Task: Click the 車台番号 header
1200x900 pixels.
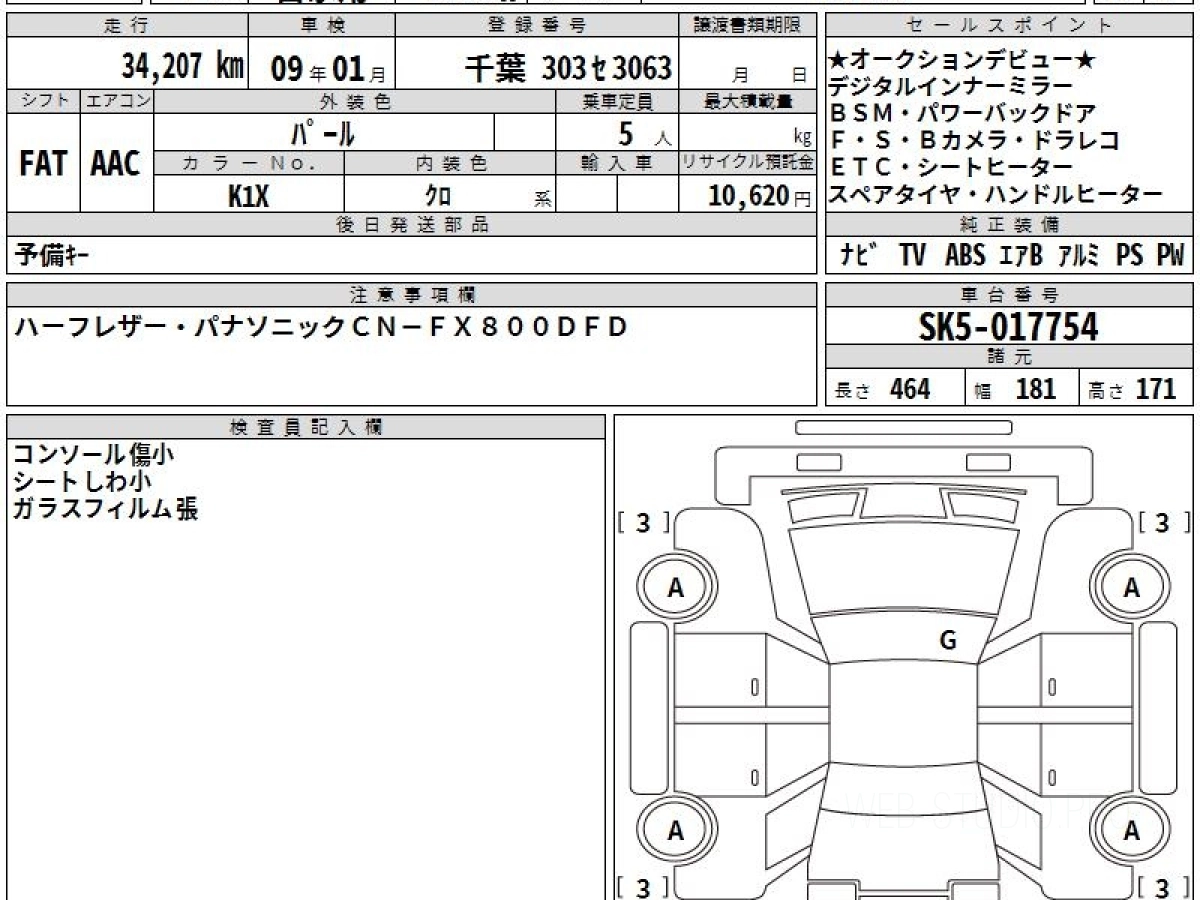Action: point(1010,295)
